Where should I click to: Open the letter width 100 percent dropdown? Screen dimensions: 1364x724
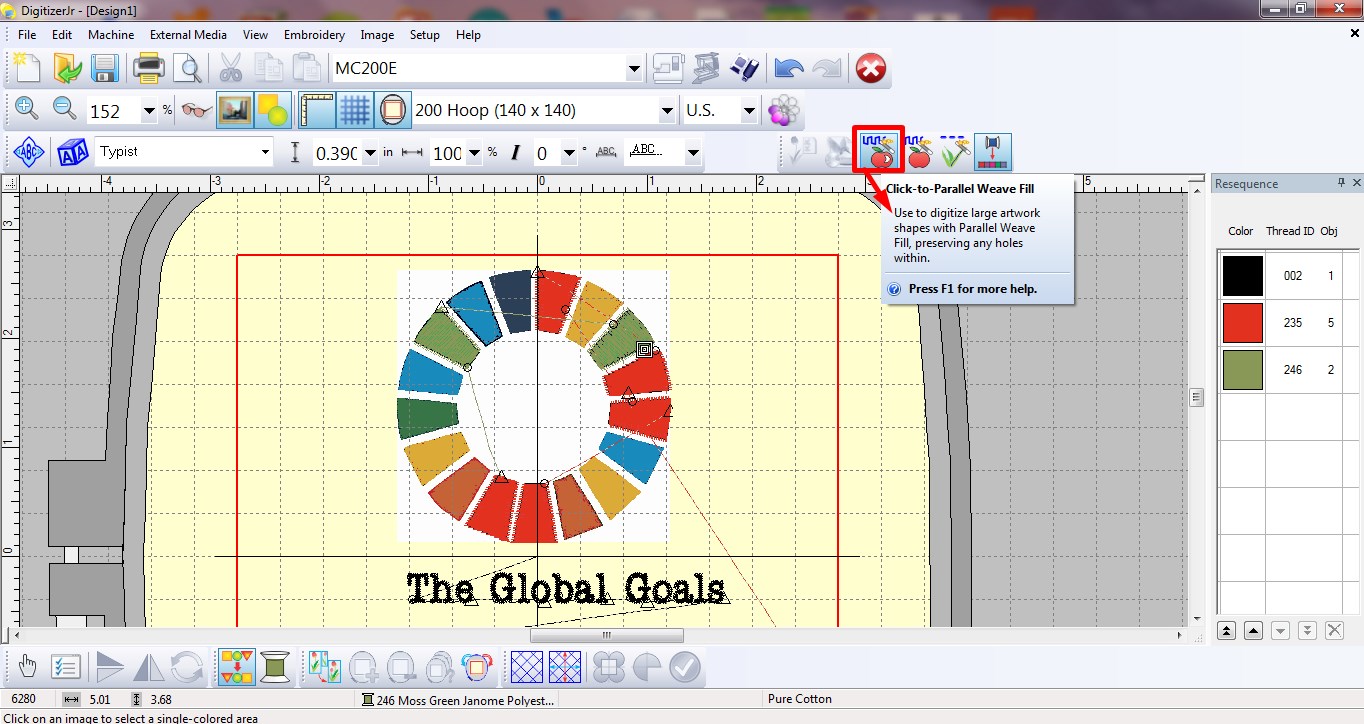pyautogui.click(x=475, y=153)
